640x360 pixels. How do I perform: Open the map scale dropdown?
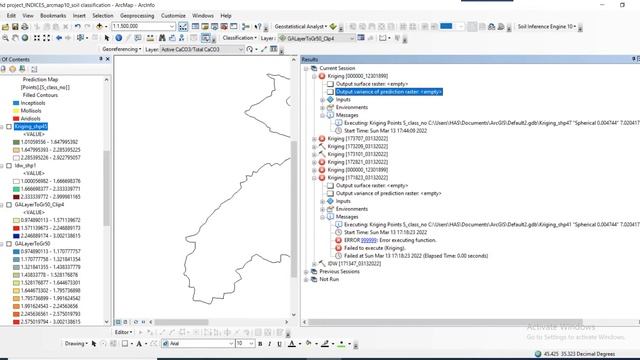pyautogui.click(x=172, y=27)
